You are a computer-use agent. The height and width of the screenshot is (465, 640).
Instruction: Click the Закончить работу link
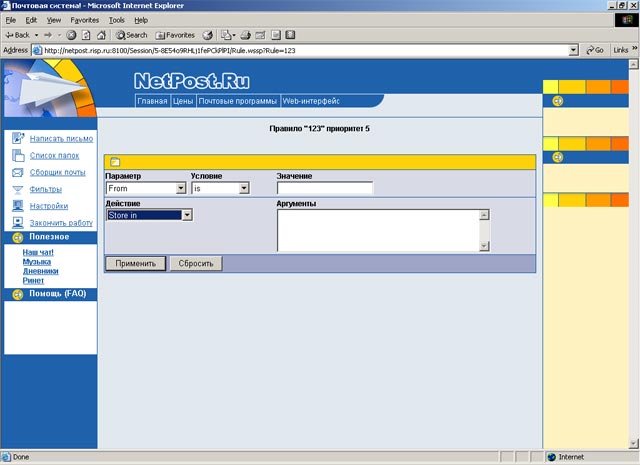61,223
